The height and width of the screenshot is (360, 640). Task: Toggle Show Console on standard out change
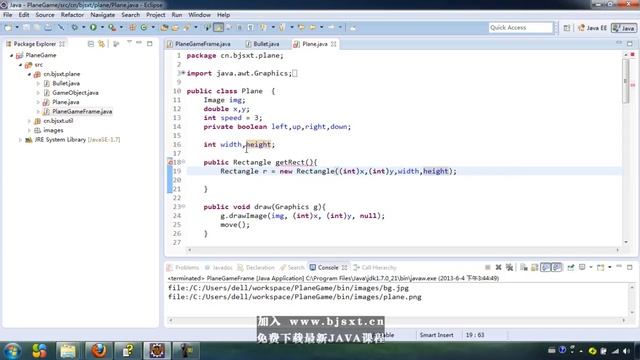[x=545, y=267]
